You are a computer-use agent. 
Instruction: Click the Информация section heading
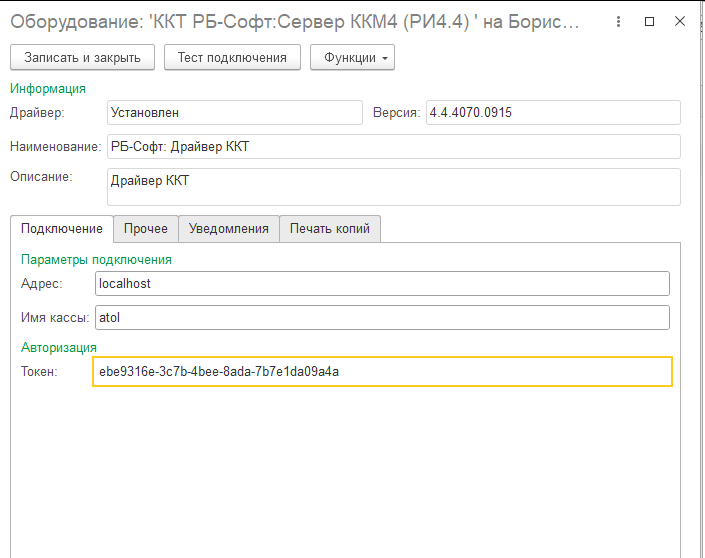48,89
